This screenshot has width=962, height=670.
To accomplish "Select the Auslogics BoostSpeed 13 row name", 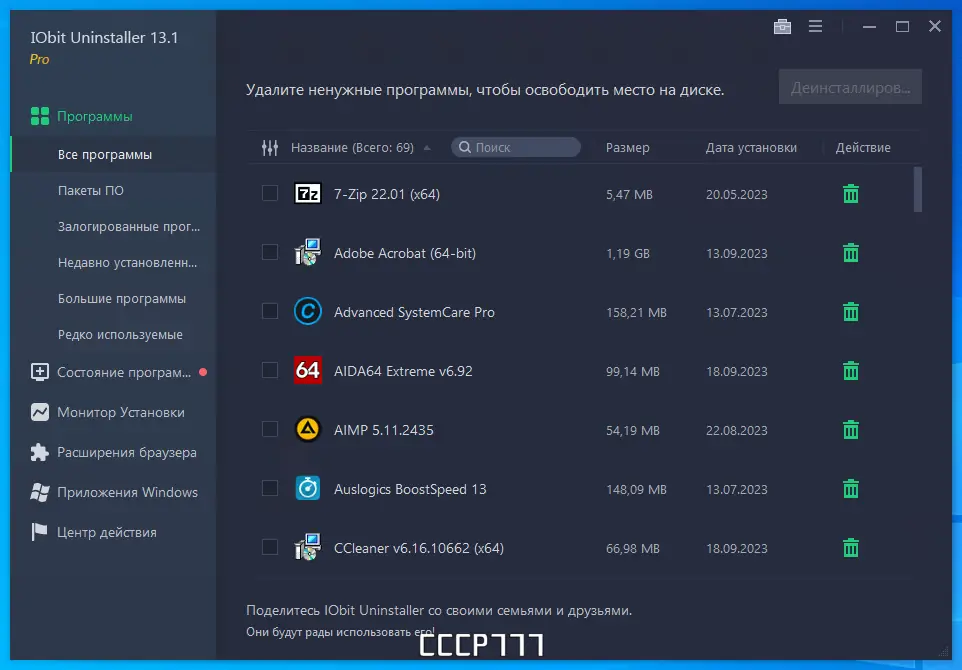I will tap(410, 489).
